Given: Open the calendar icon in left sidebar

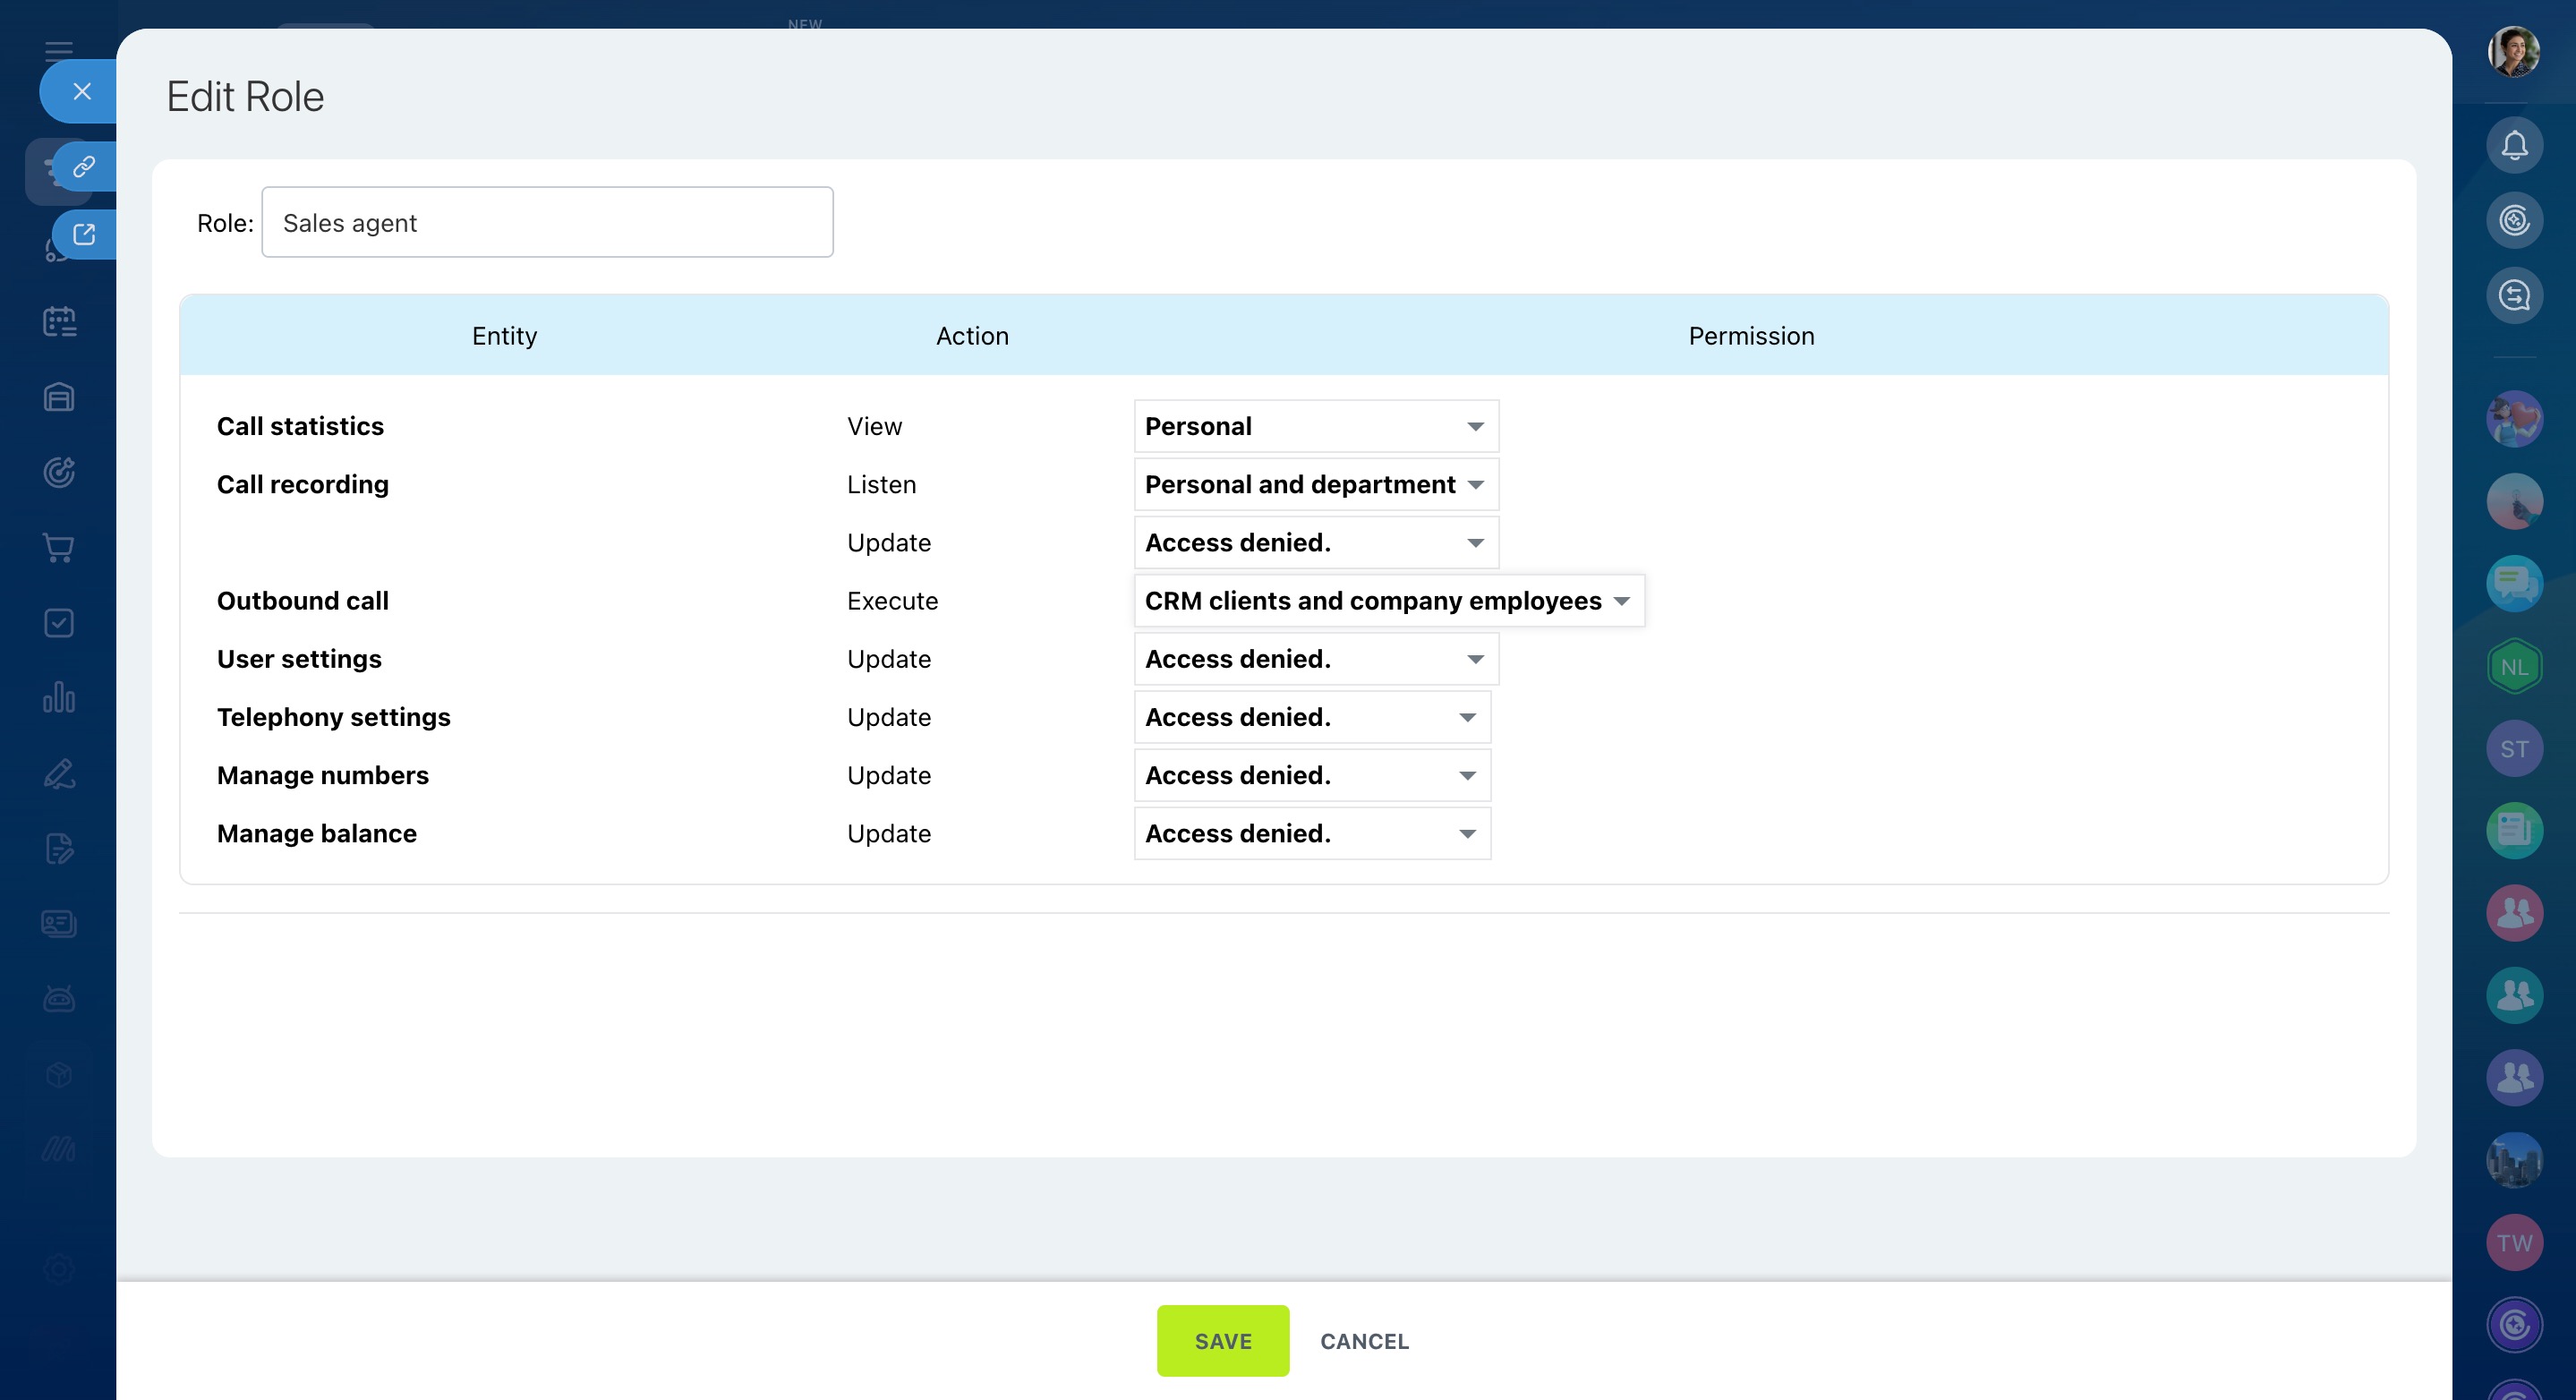Looking at the screenshot, I should [x=59, y=321].
